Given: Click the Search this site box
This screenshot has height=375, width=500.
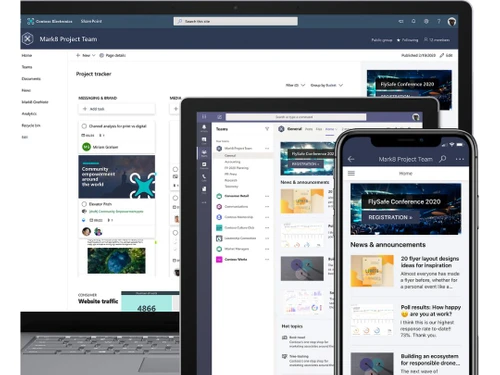Looking at the screenshot, I should click(x=236, y=21).
